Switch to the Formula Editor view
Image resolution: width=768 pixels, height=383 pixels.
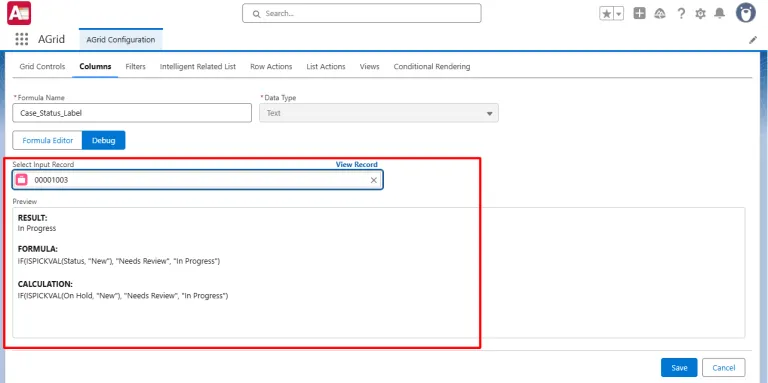tap(48, 141)
